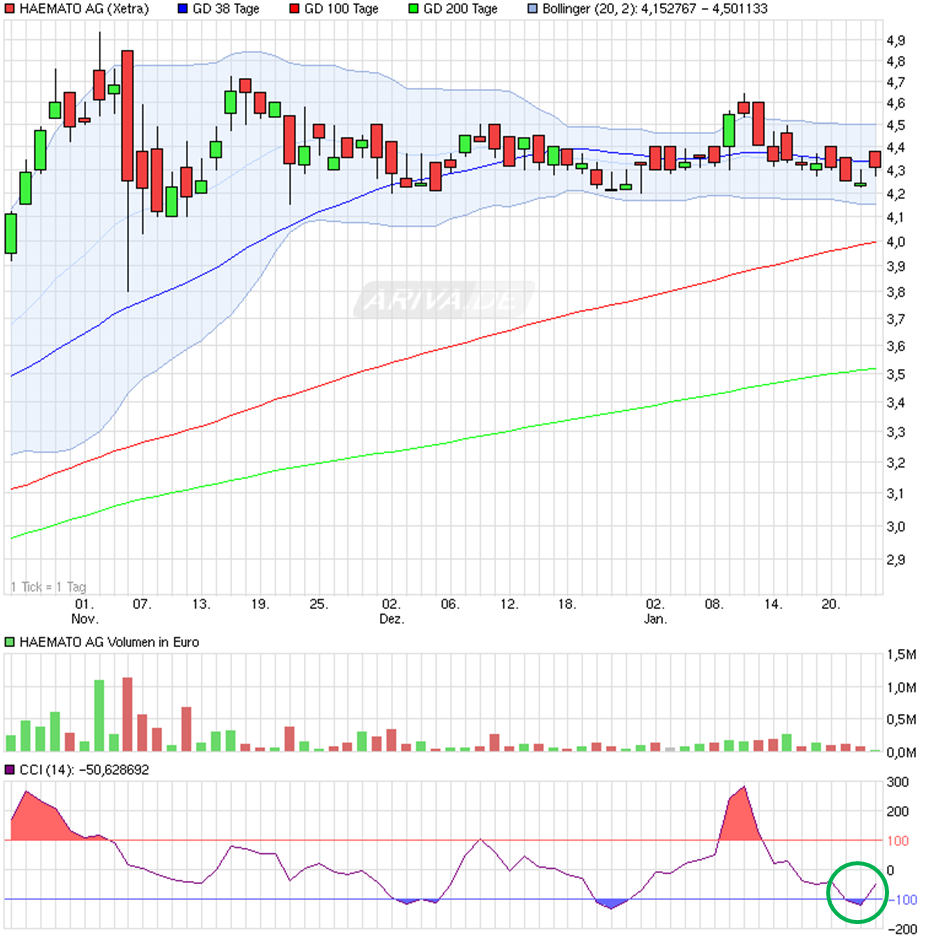The image size is (935, 940).
Task: Click the '13.' date axis label
Action: click(201, 604)
